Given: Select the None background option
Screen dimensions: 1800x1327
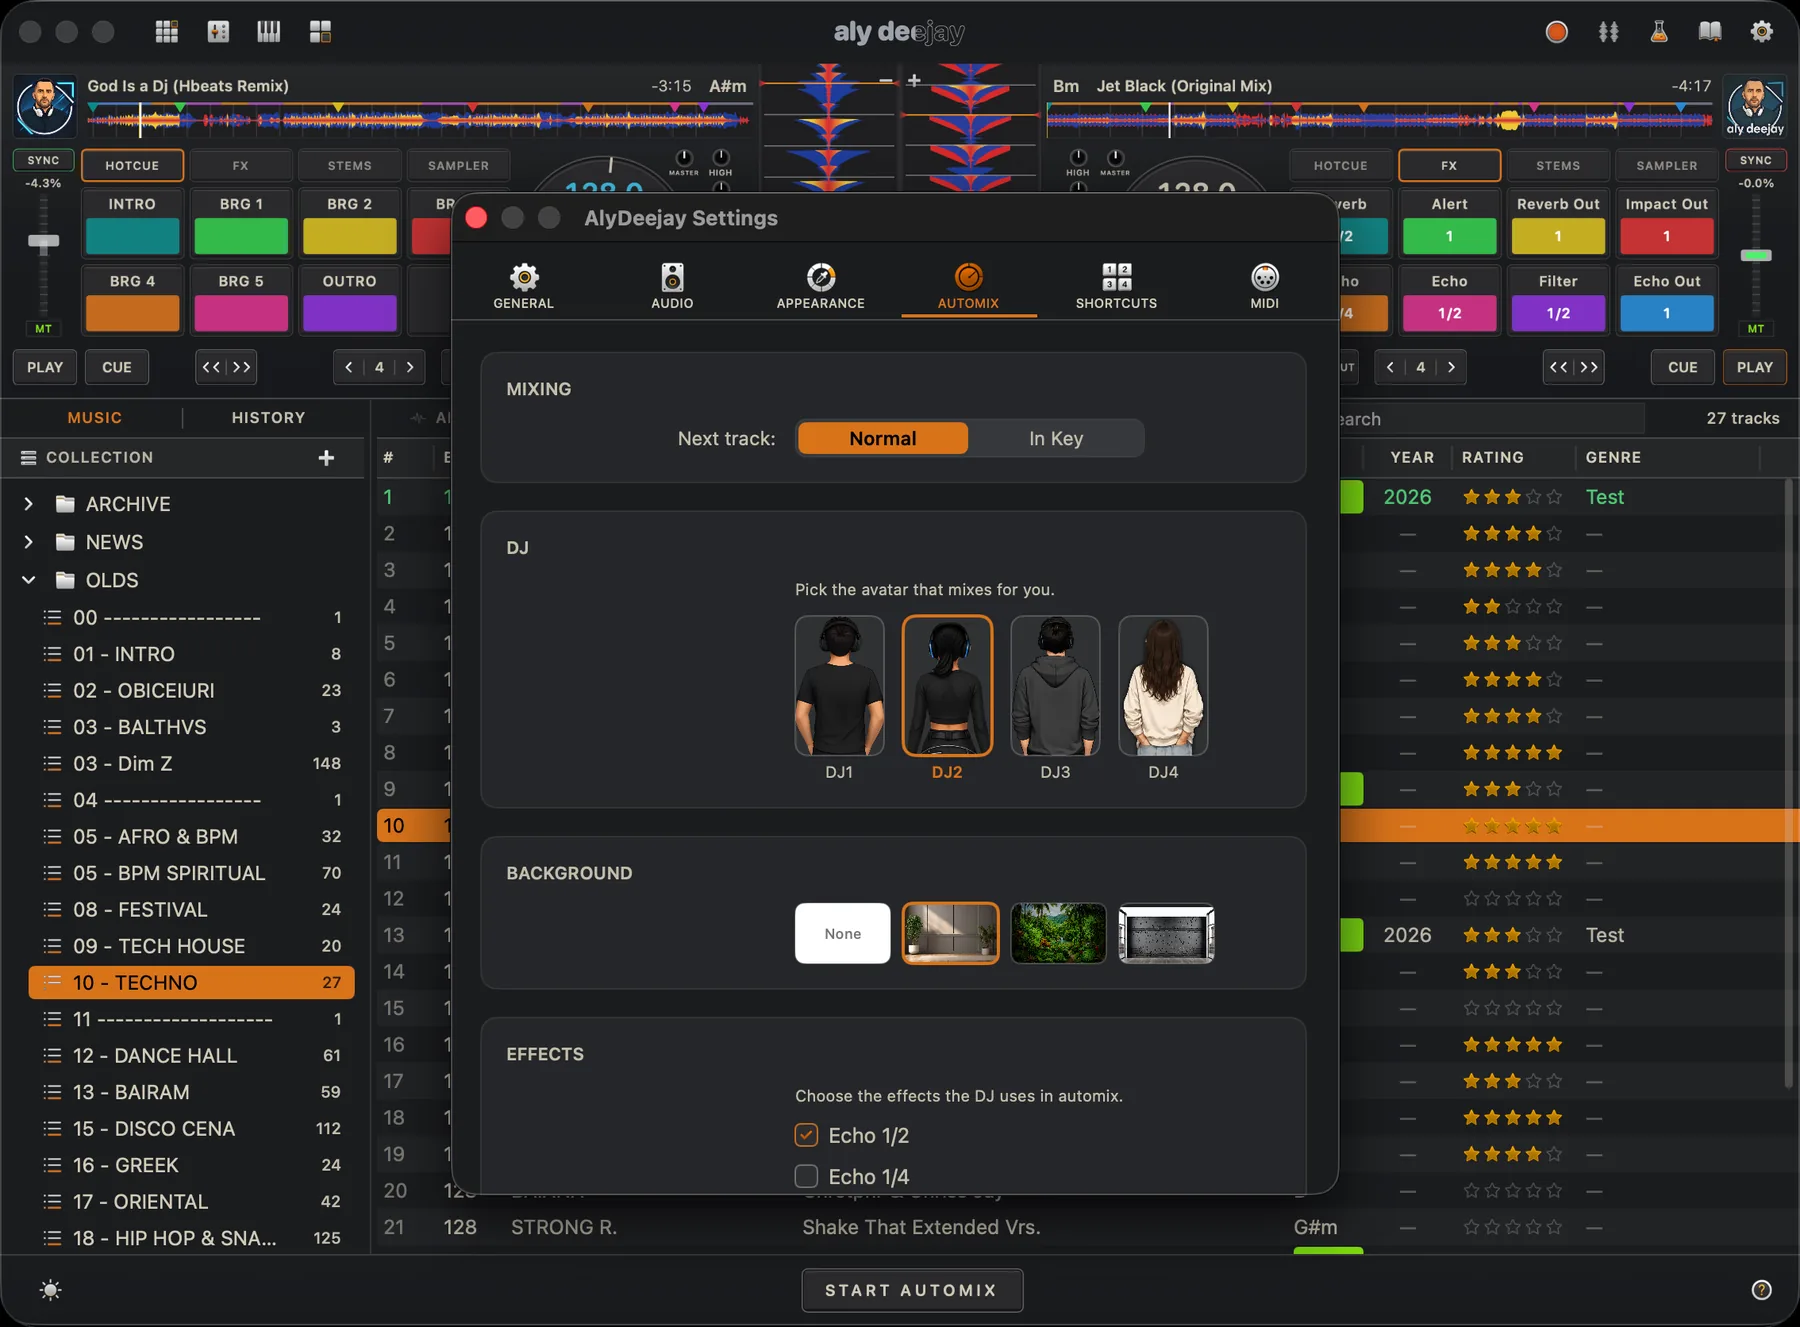Looking at the screenshot, I should click(842, 933).
